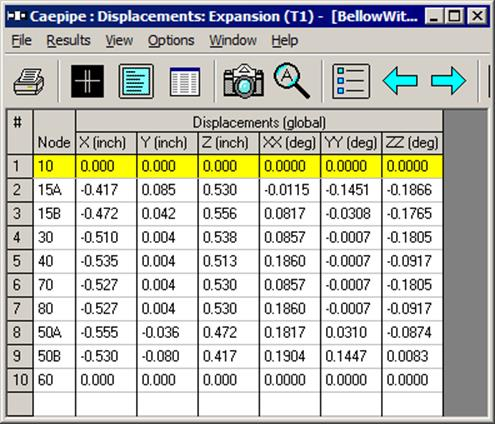Open the View menu
Screen dimensions: 495x424
click(x=119, y=41)
